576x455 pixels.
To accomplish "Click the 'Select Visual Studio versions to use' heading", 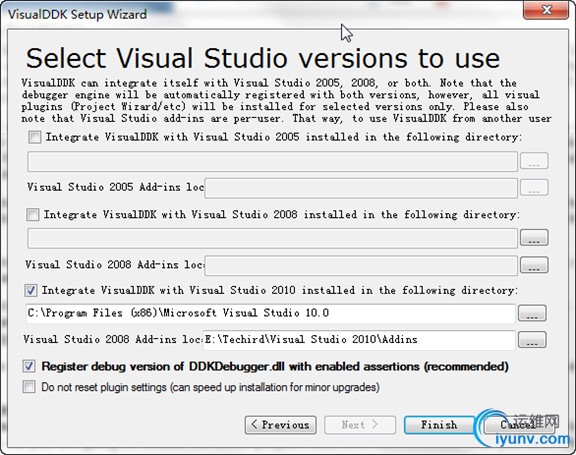I will click(263, 58).
